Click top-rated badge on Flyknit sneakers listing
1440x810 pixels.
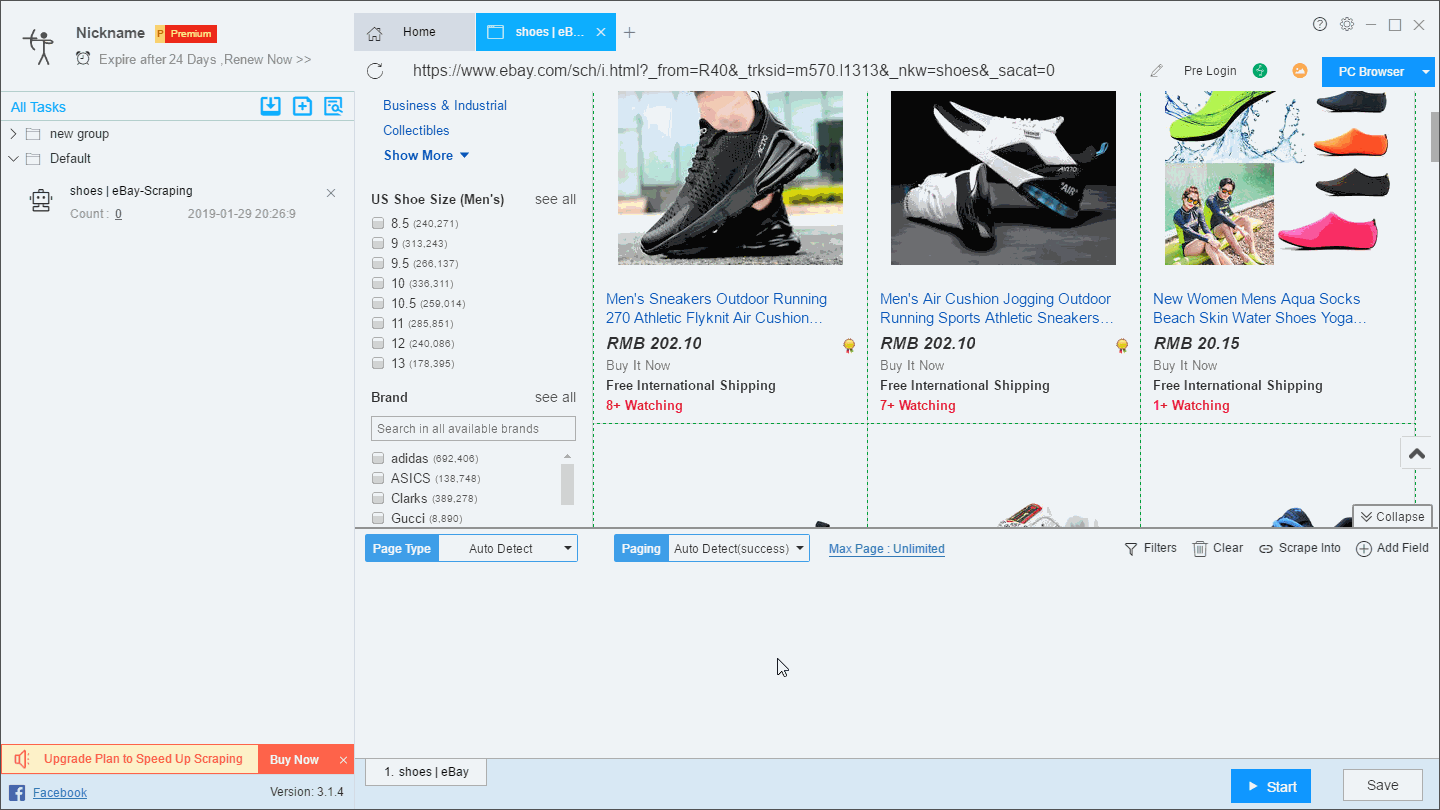(849, 345)
